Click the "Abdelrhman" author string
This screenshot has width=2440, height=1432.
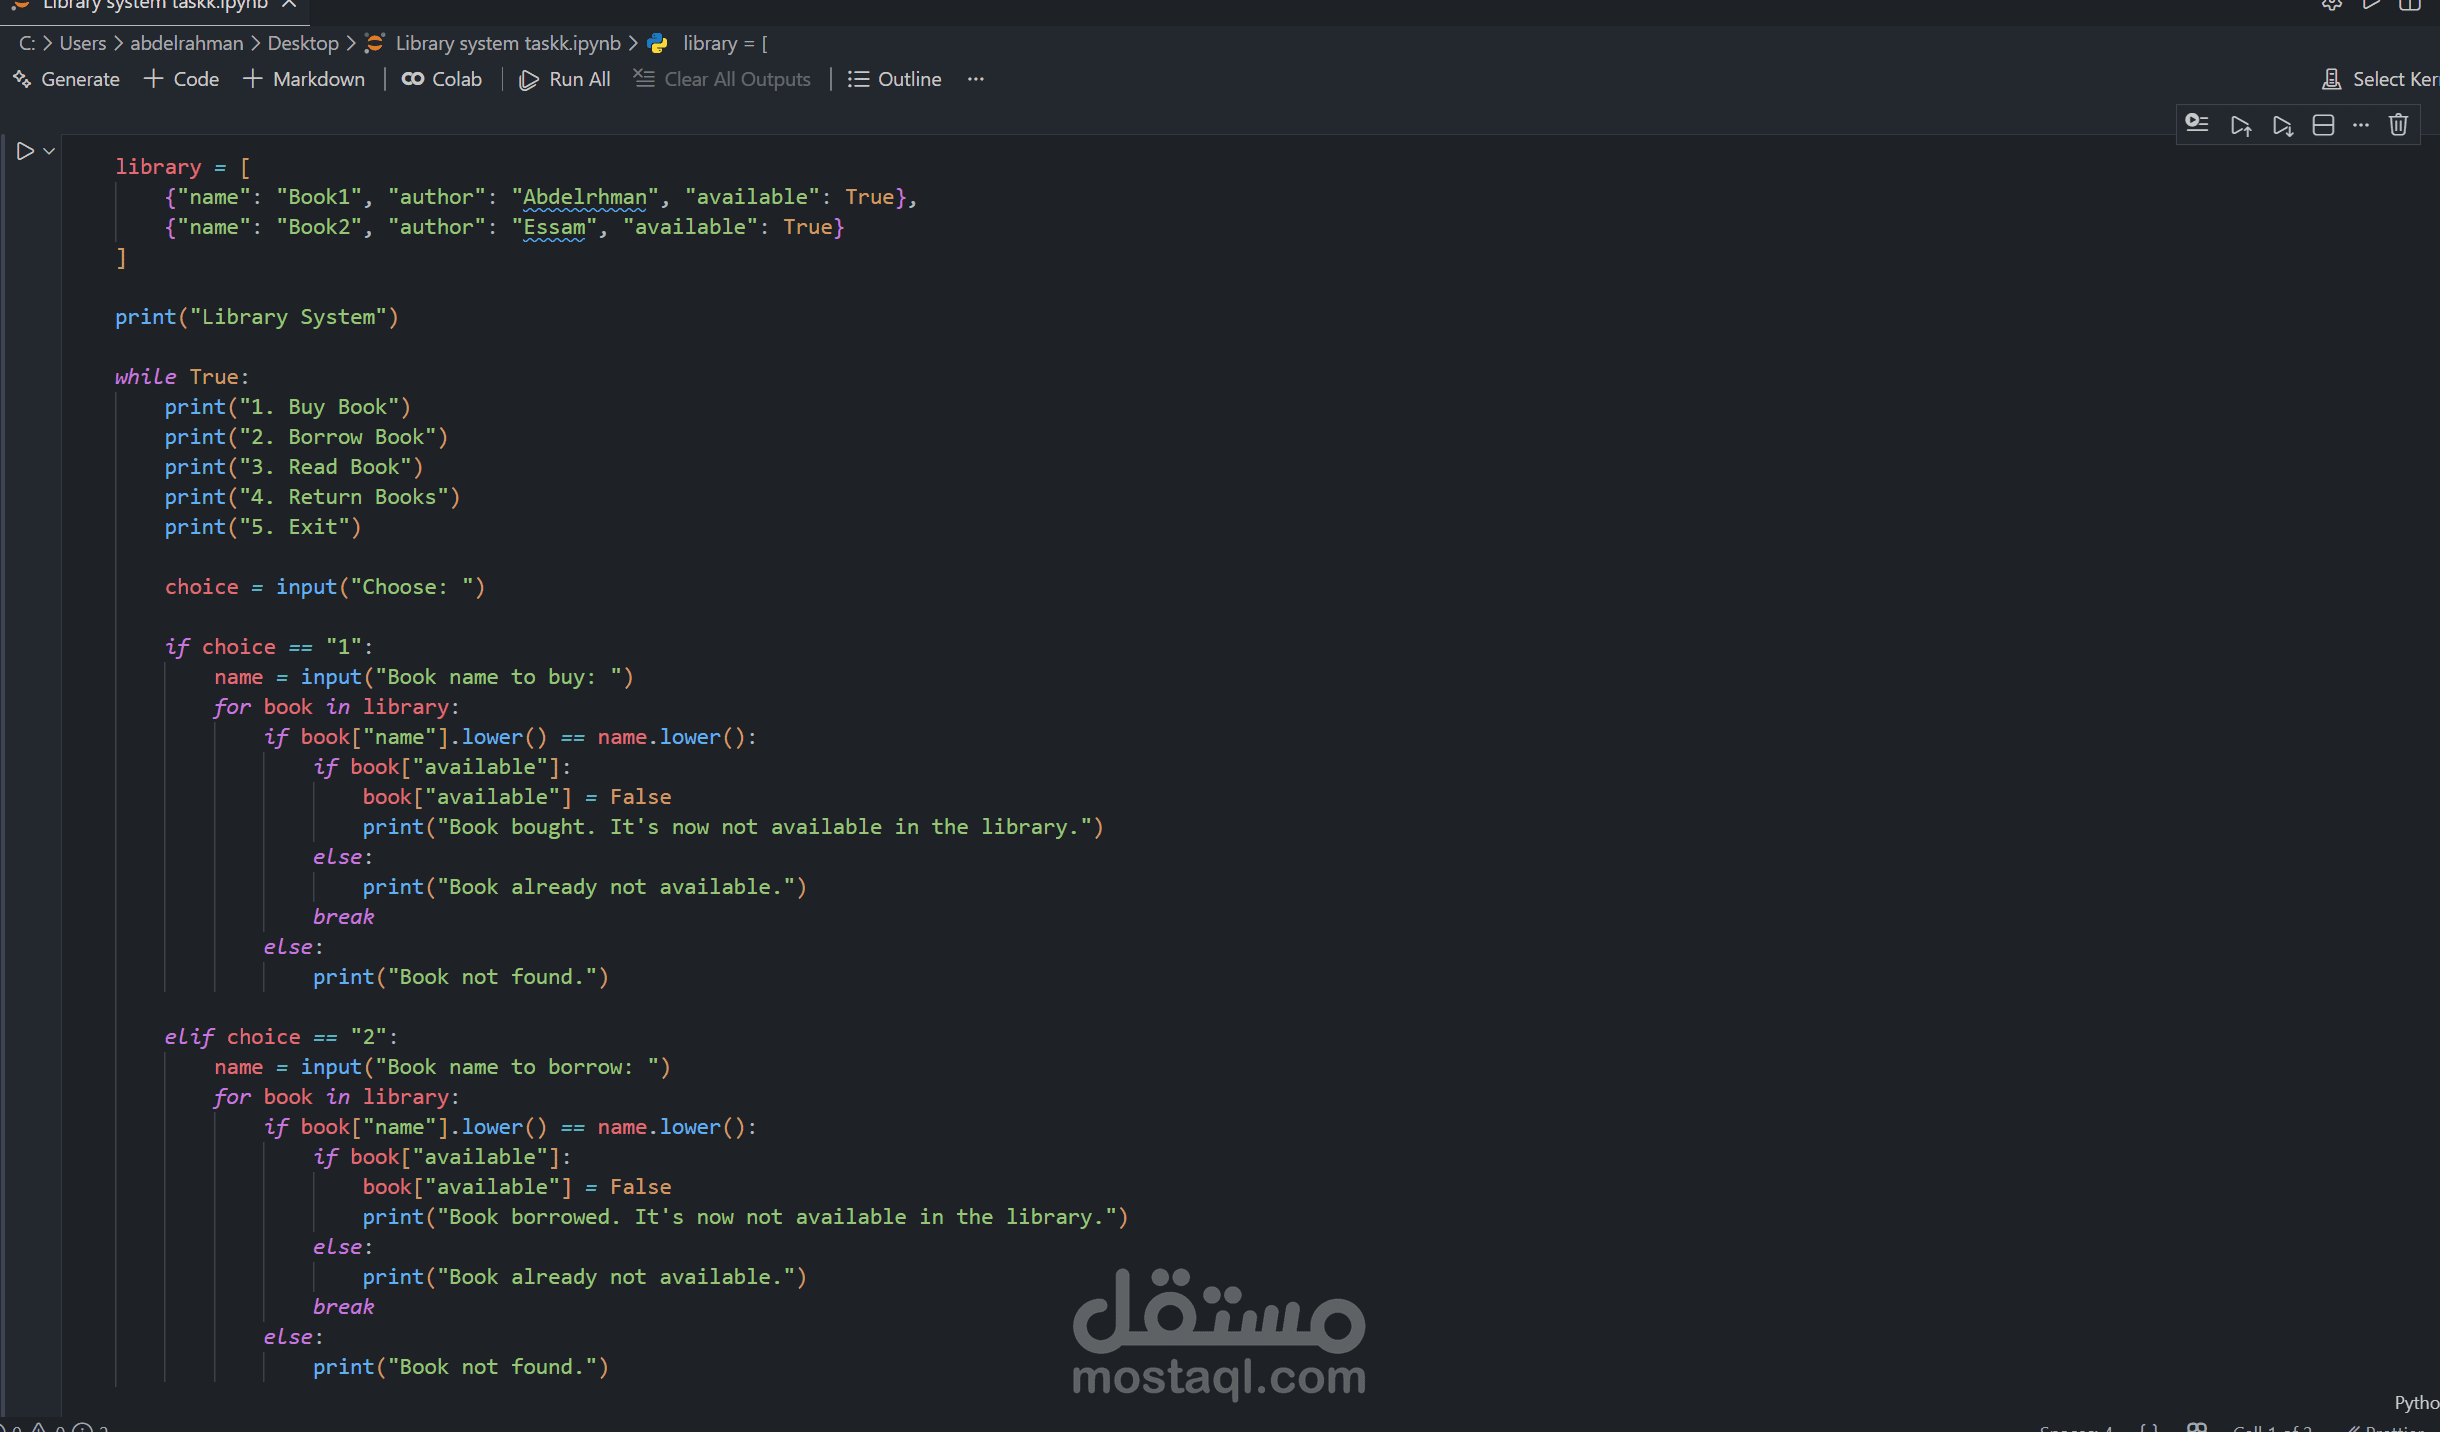point(585,197)
